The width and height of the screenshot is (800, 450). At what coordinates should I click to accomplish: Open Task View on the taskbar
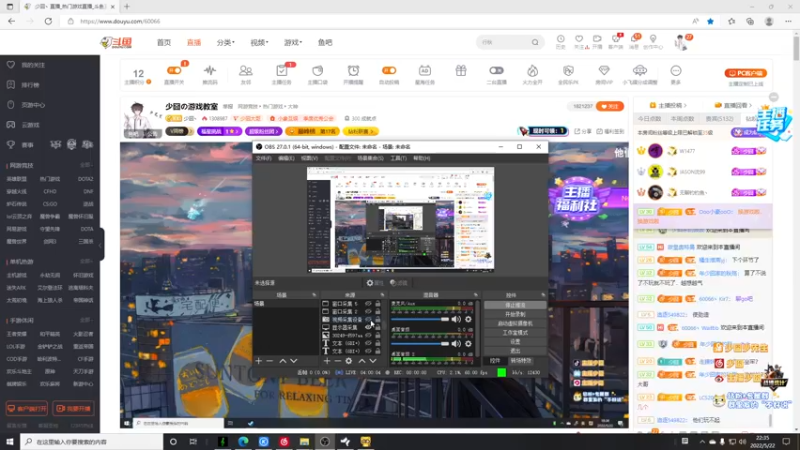[x=193, y=442]
